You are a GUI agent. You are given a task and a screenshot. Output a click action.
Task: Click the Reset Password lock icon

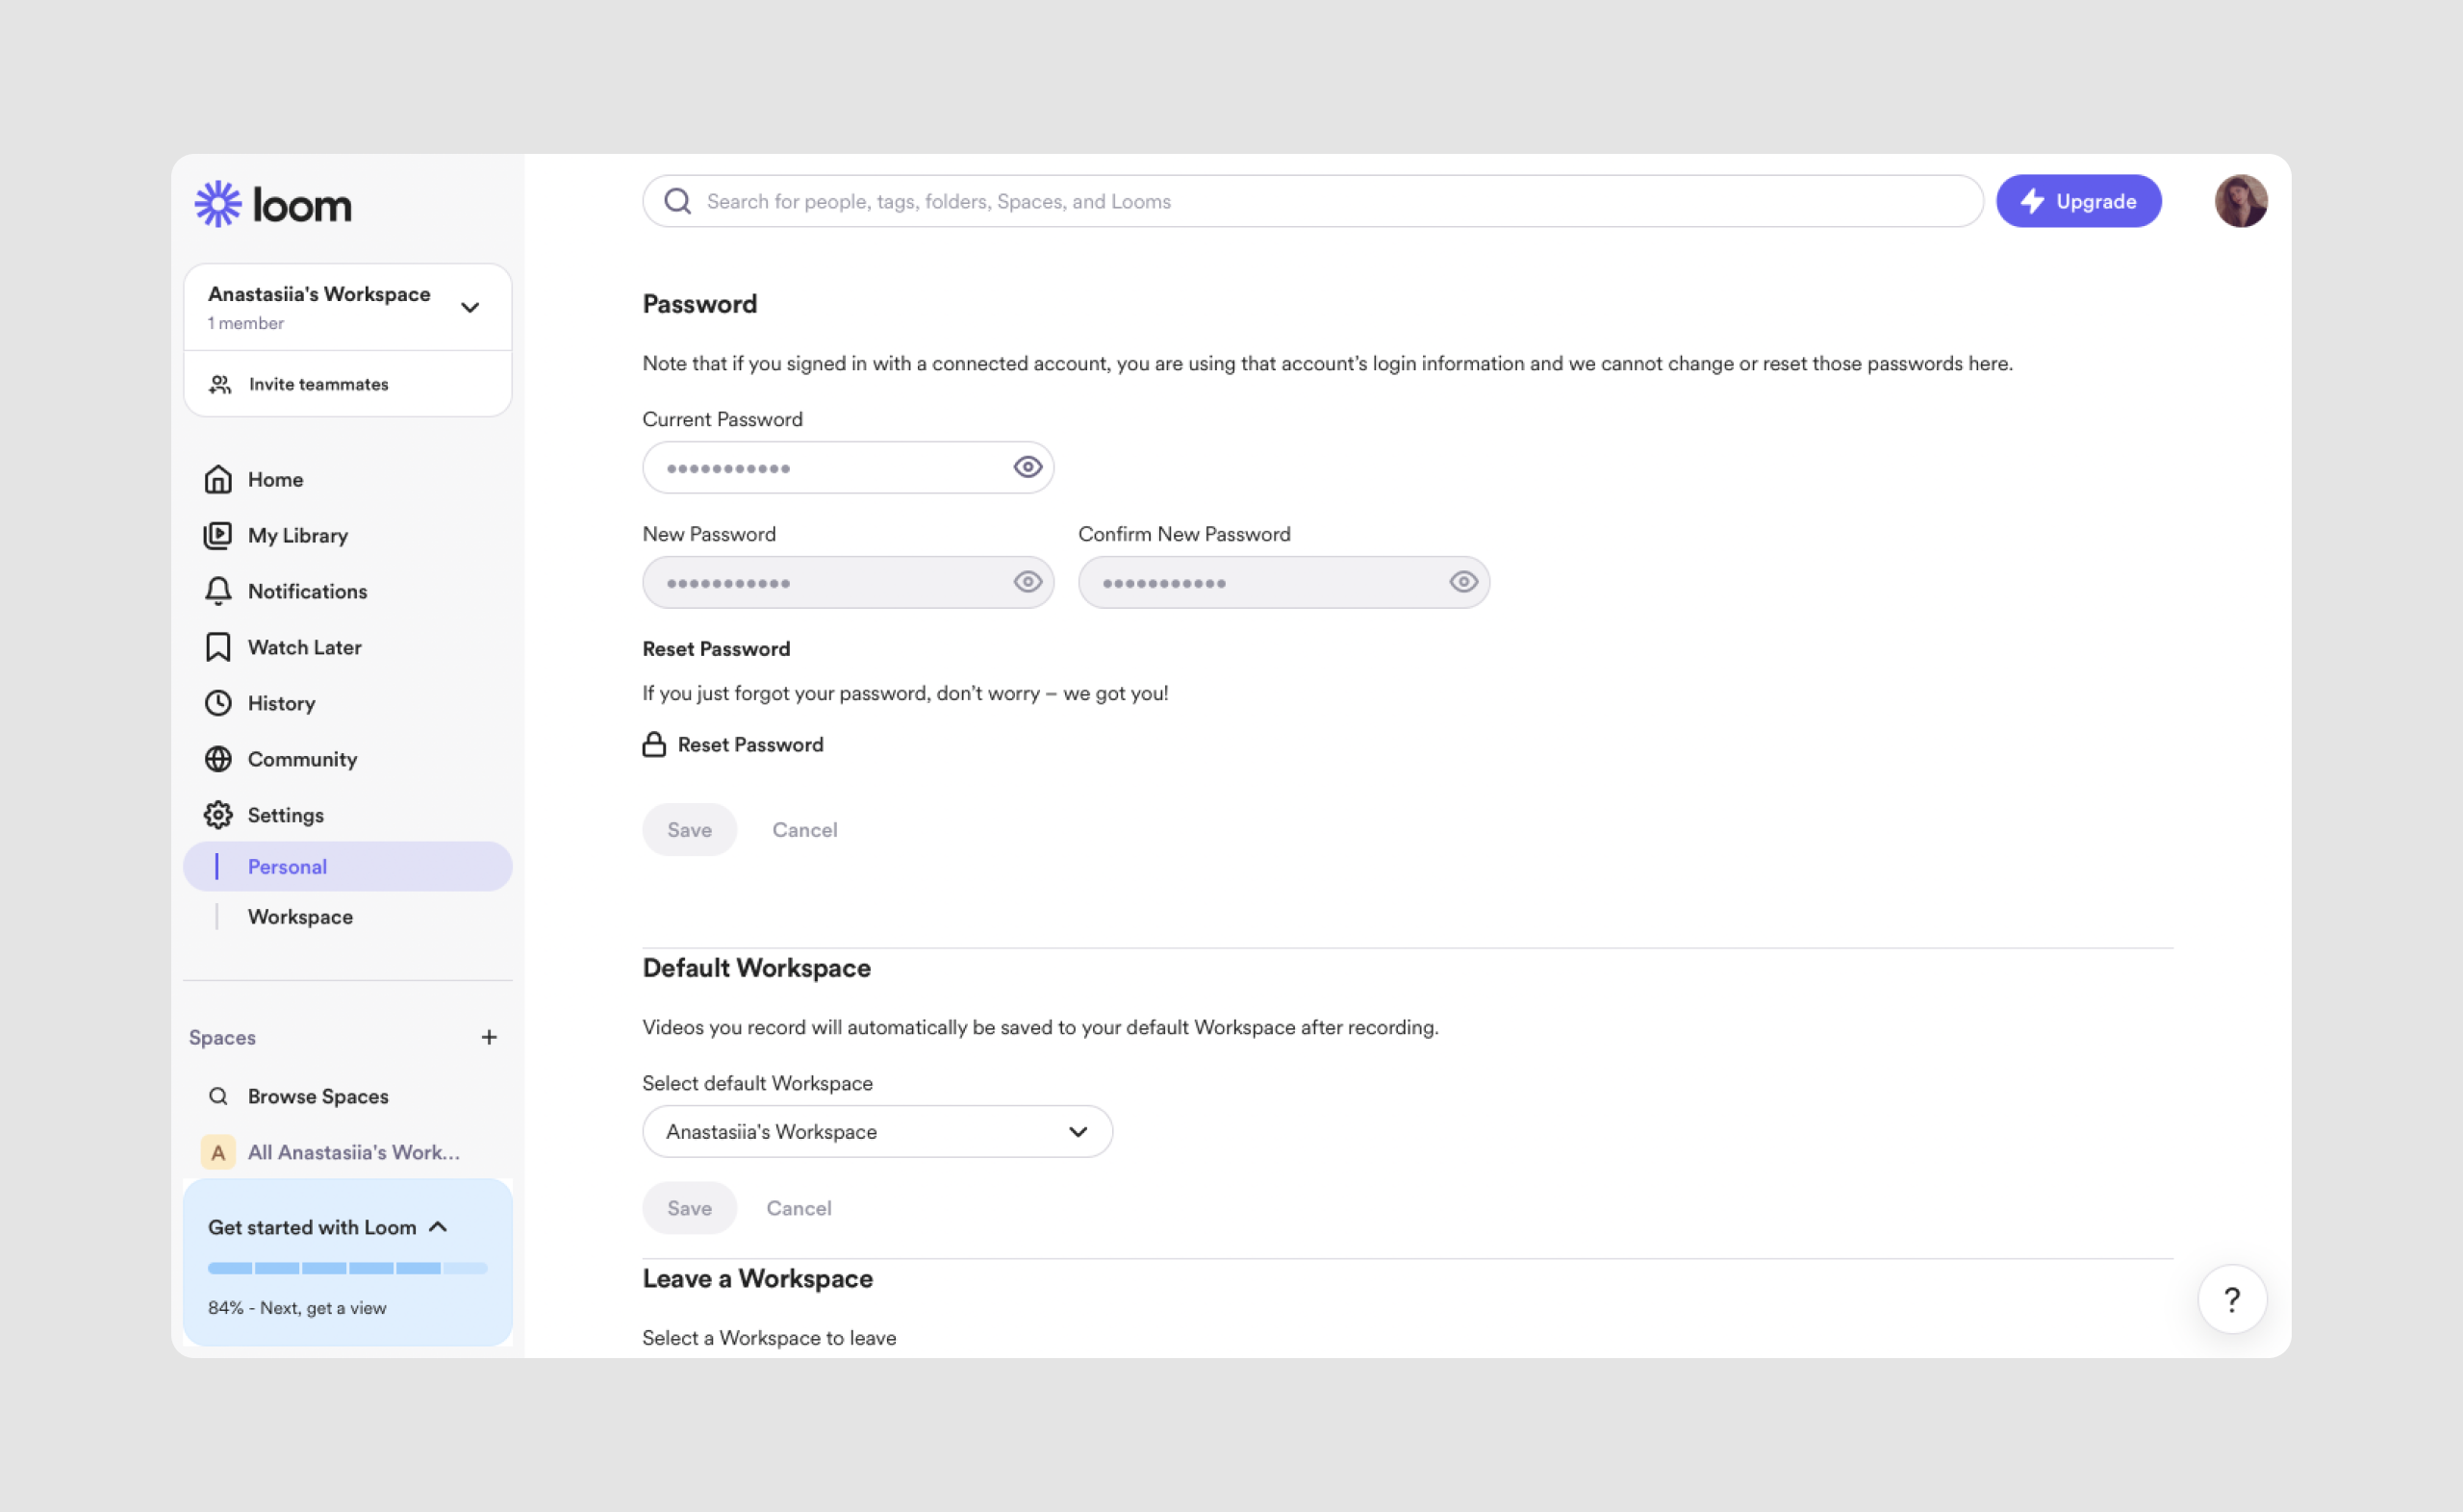(x=654, y=744)
